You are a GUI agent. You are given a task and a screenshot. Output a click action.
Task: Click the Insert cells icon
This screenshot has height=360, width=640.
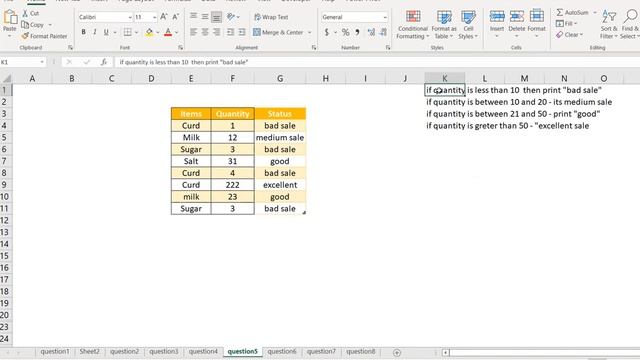[497, 16]
